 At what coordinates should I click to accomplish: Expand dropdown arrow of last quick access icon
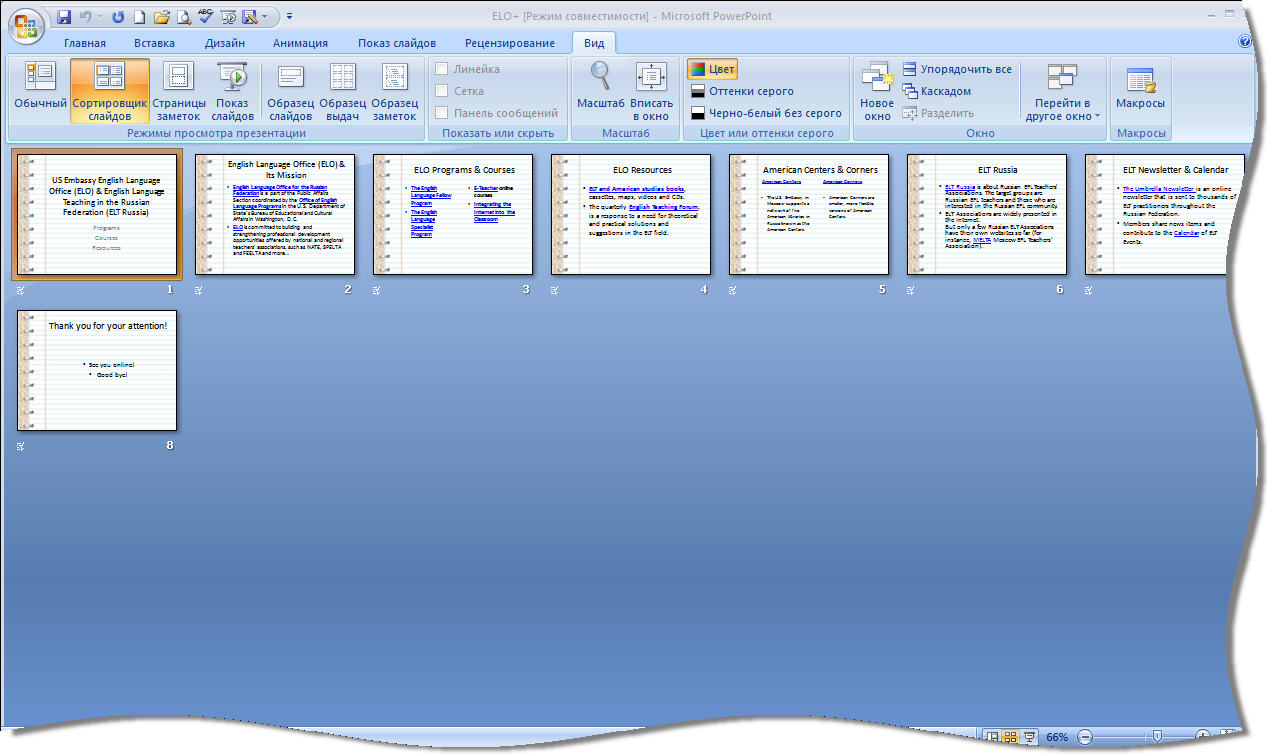point(264,17)
